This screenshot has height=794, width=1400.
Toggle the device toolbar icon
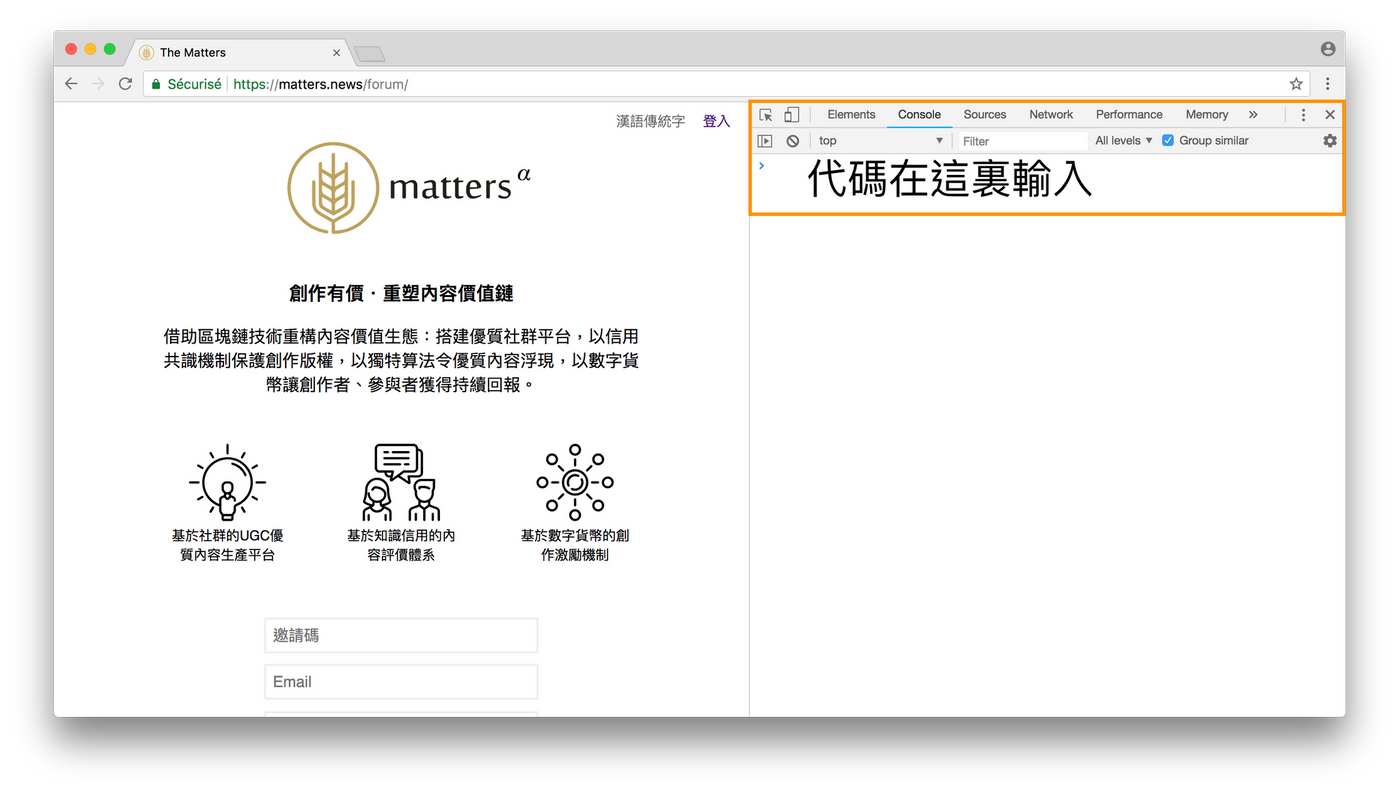(x=791, y=115)
